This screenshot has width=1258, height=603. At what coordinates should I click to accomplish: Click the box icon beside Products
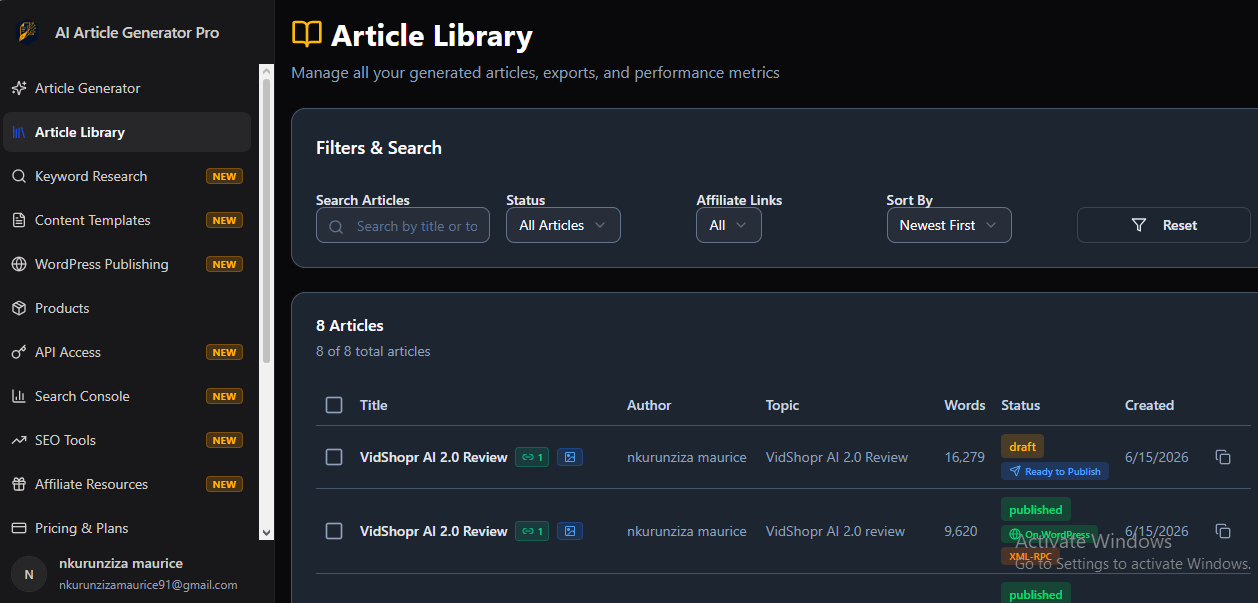pos(18,308)
